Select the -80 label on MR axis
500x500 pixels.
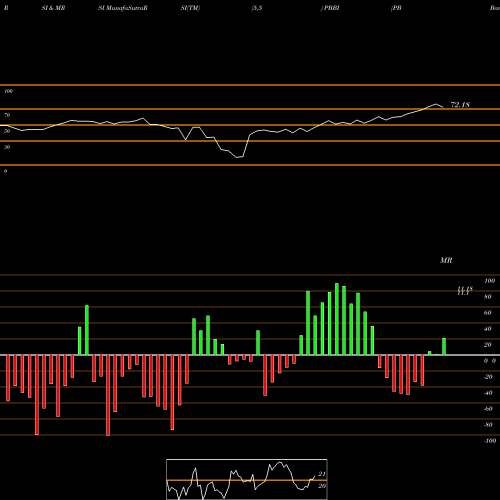(x=488, y=425)
